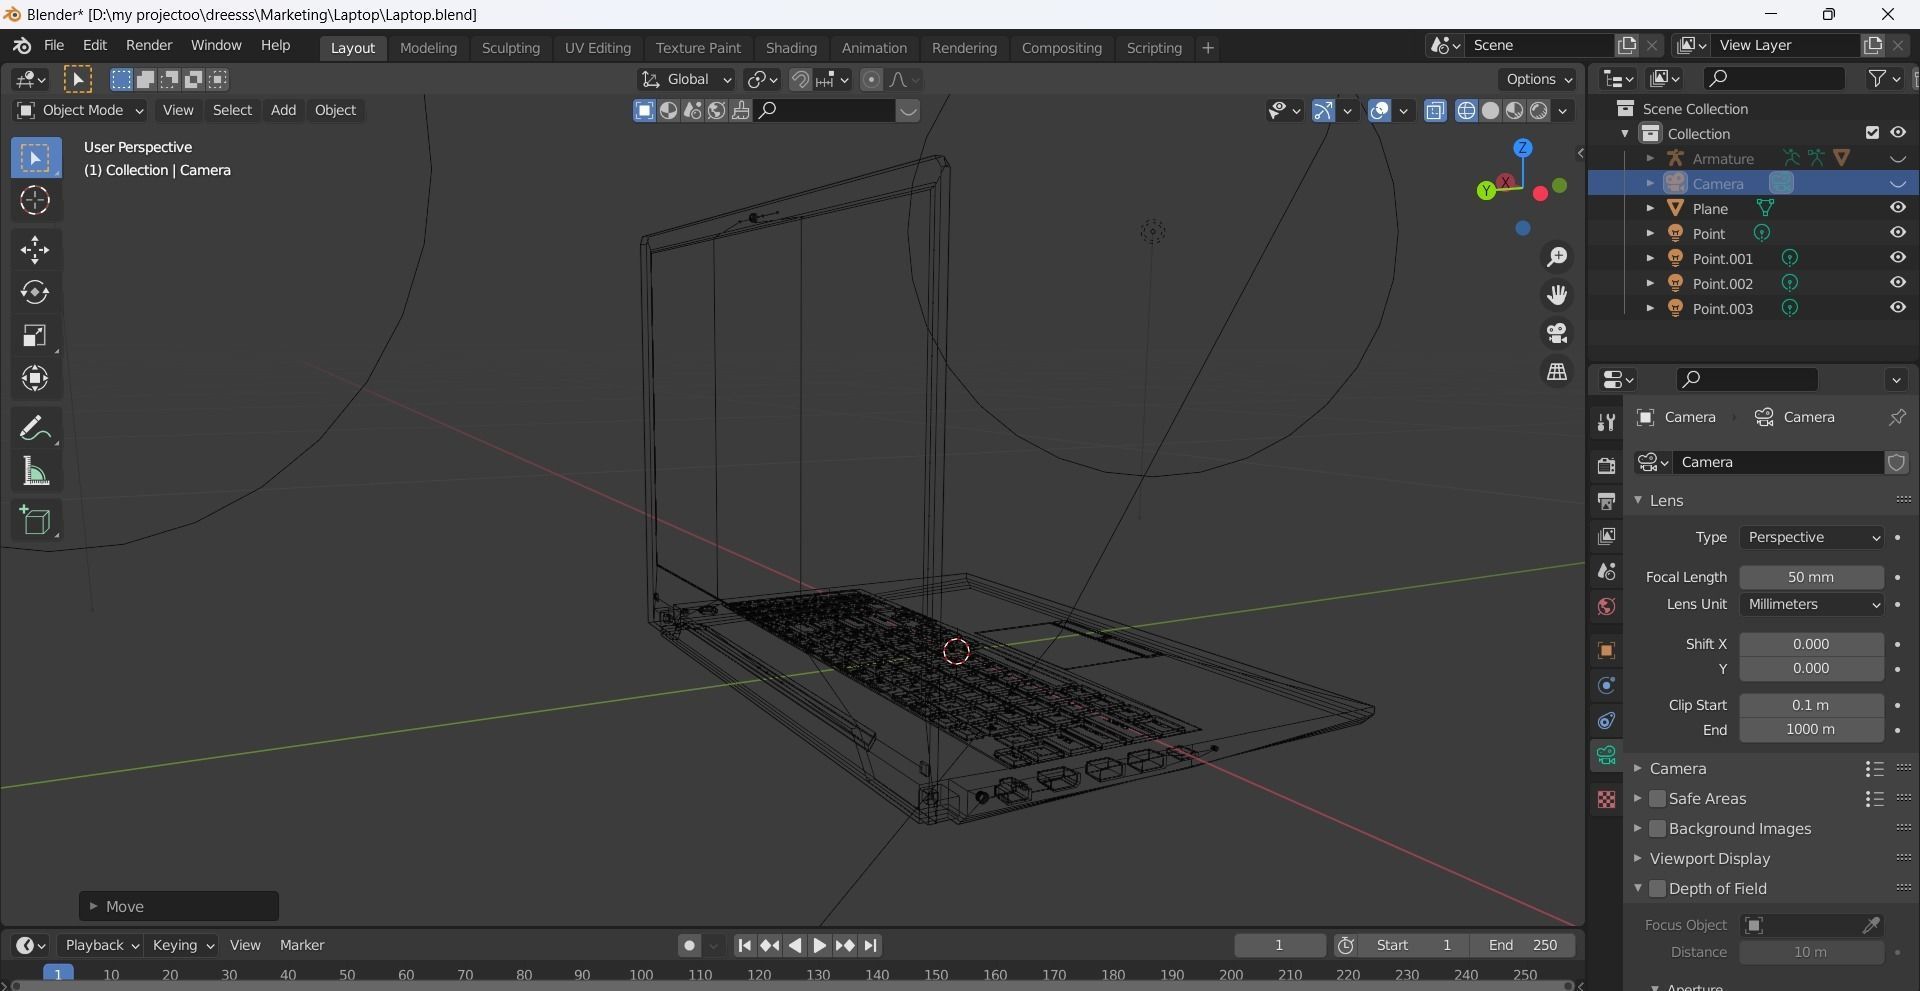
Task: Open the Physics properties tab
Action: (x=1606, y=686)
